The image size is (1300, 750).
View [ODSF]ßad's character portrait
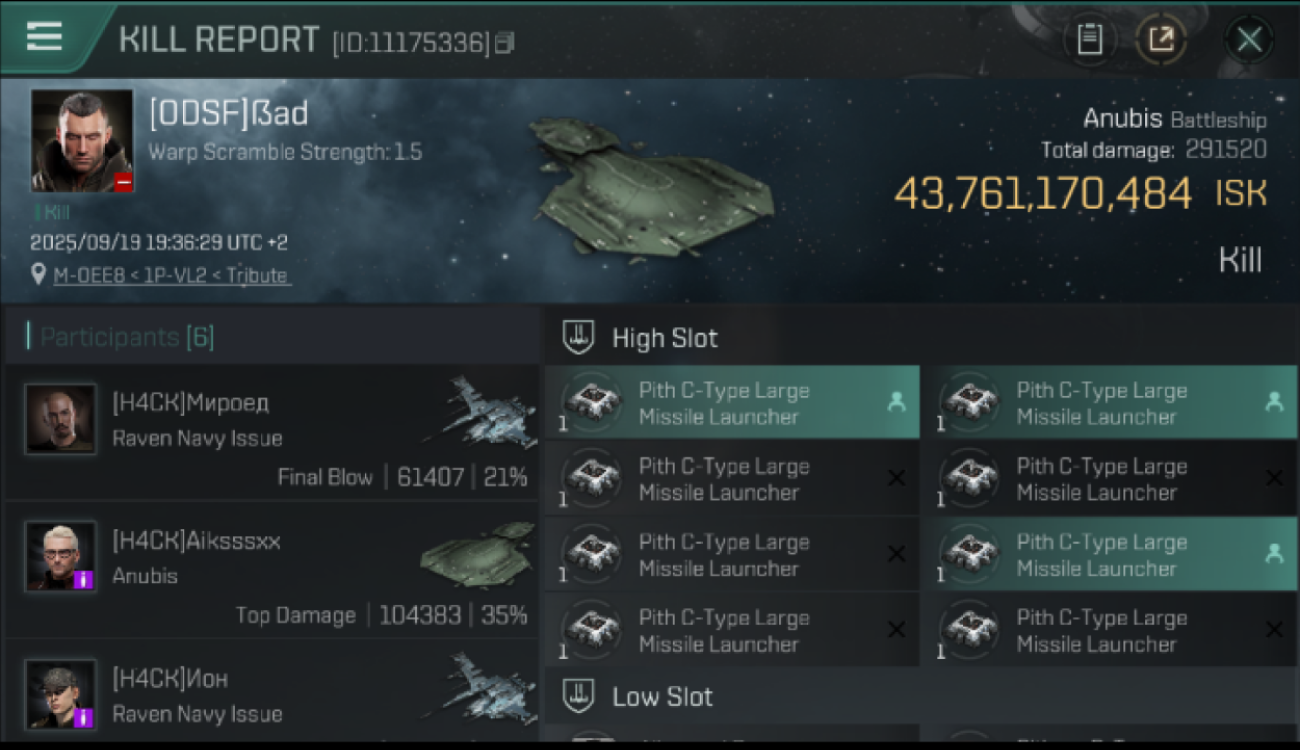pyautogui.click(x=81, y=140)
